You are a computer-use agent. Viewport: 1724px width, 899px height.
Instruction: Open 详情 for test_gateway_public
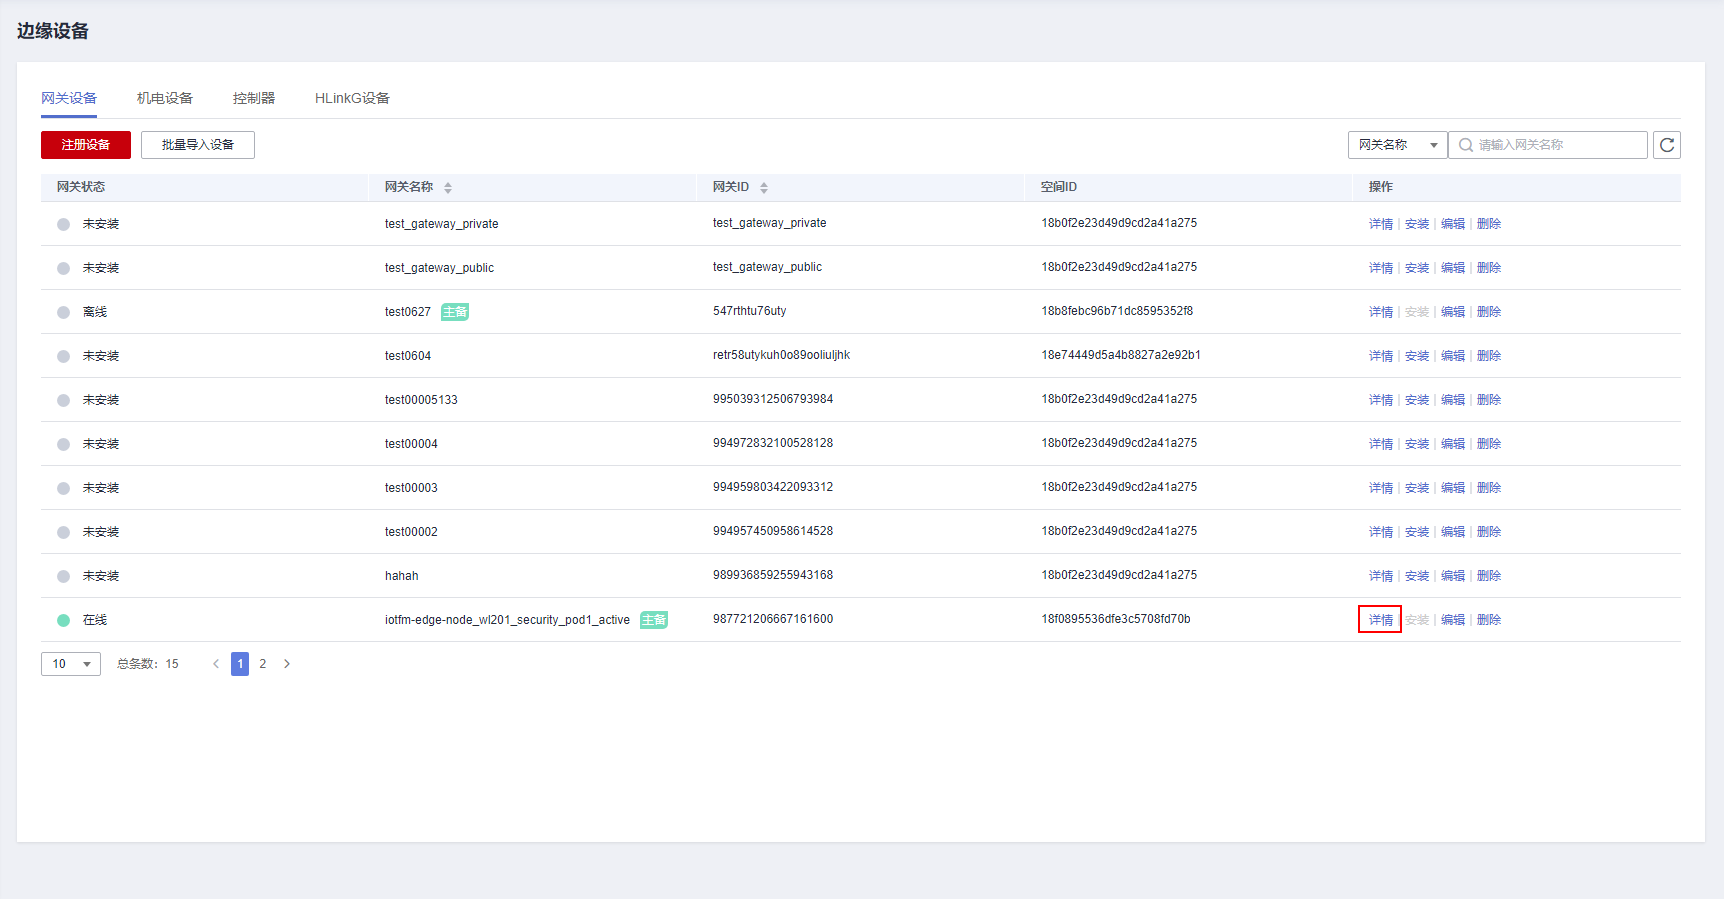coord(1381,268)
